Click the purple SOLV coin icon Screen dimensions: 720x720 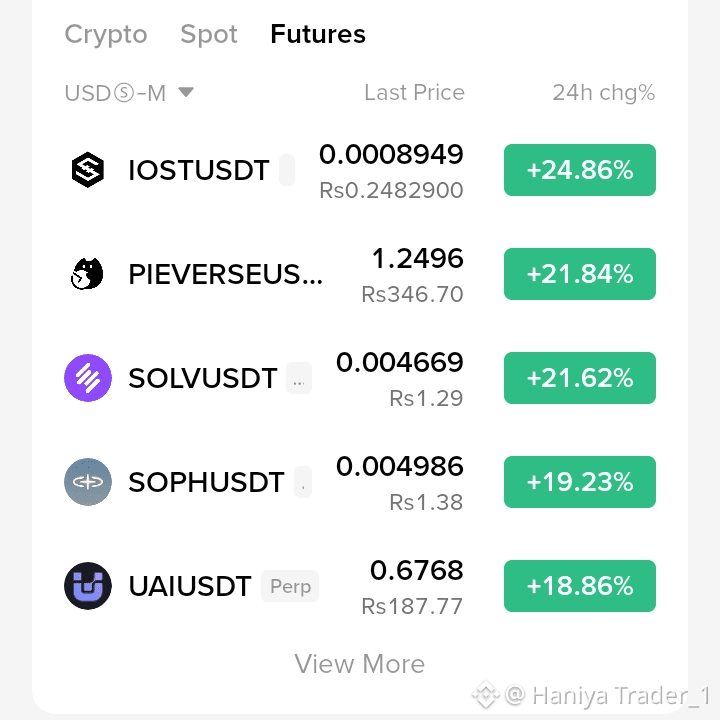click(88, 378)
